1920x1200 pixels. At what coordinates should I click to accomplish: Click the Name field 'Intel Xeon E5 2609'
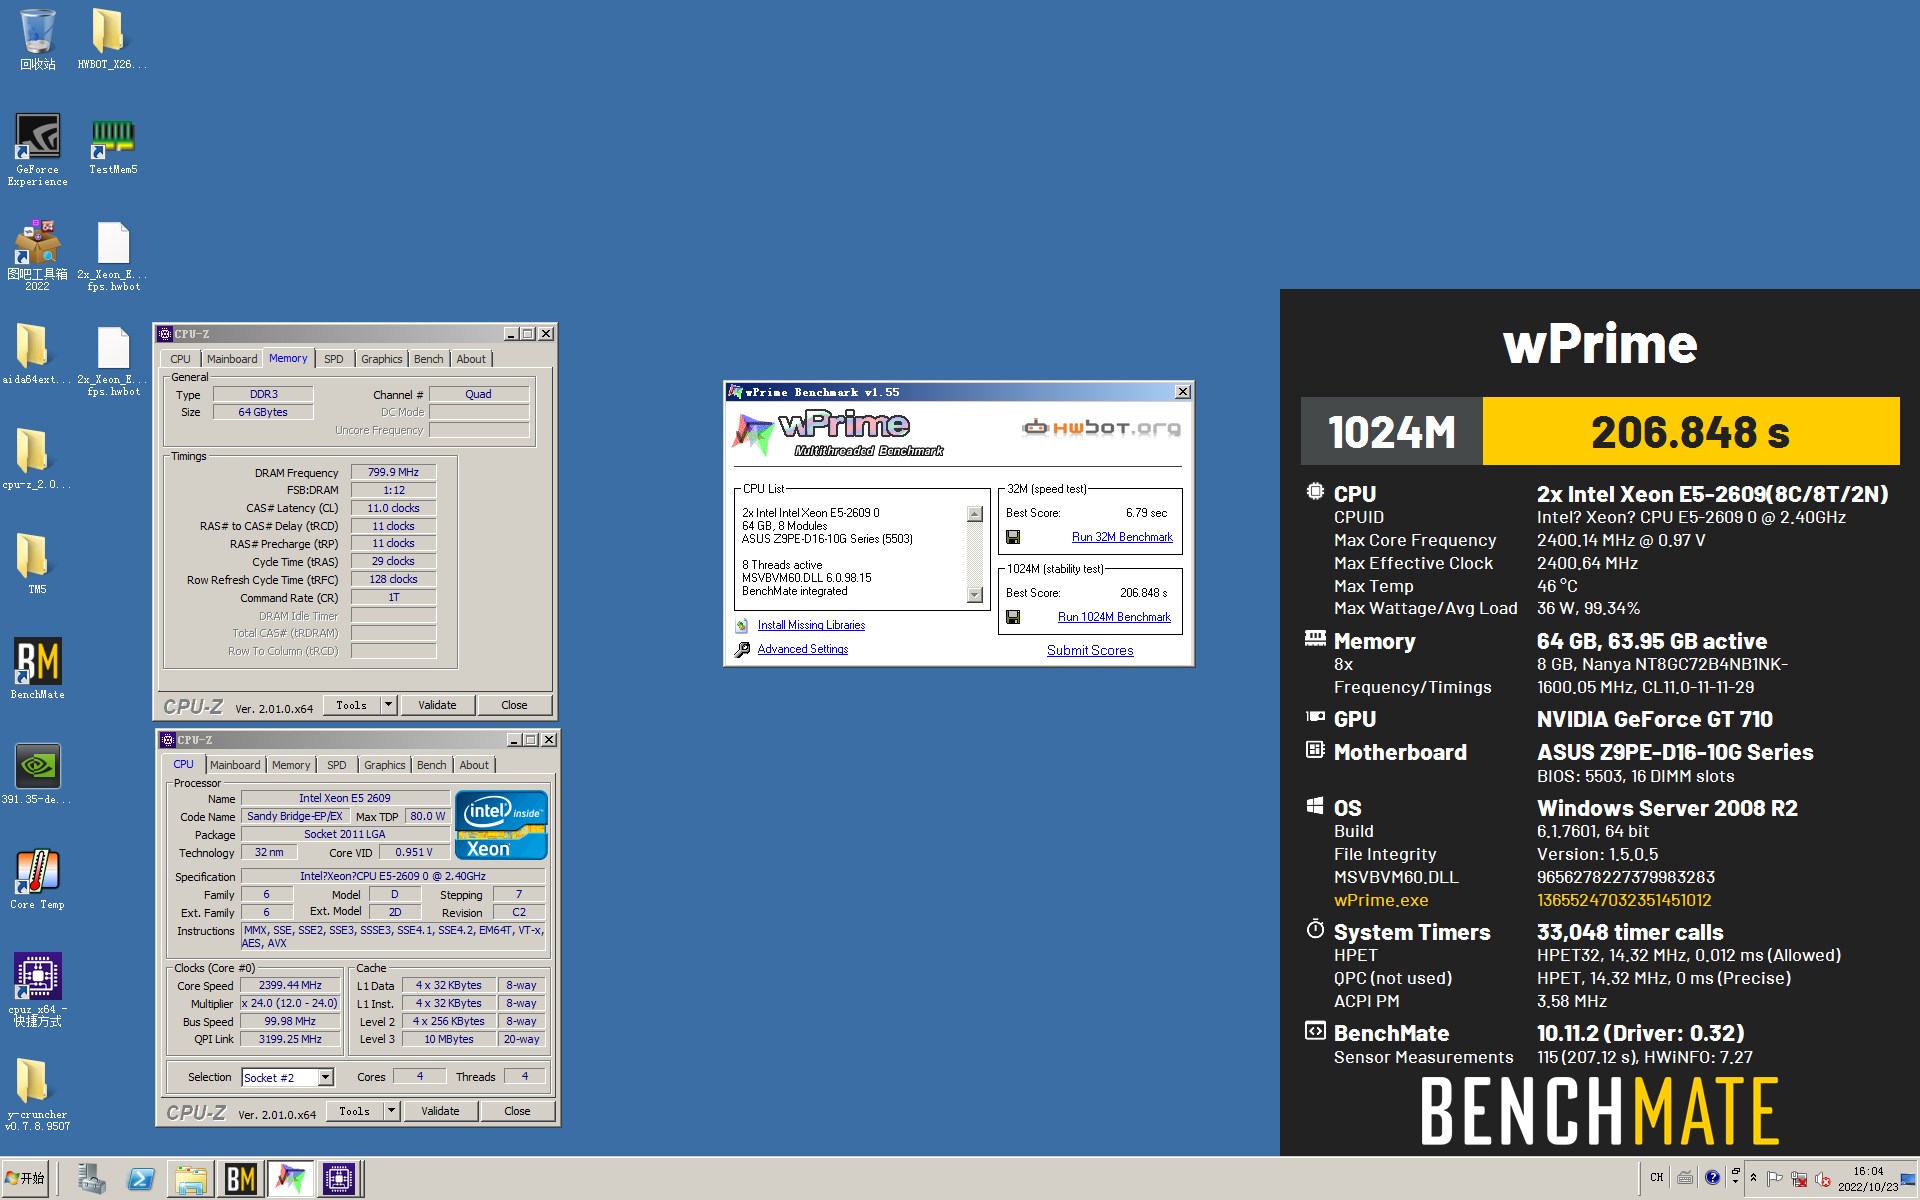[x=345, y=798]
